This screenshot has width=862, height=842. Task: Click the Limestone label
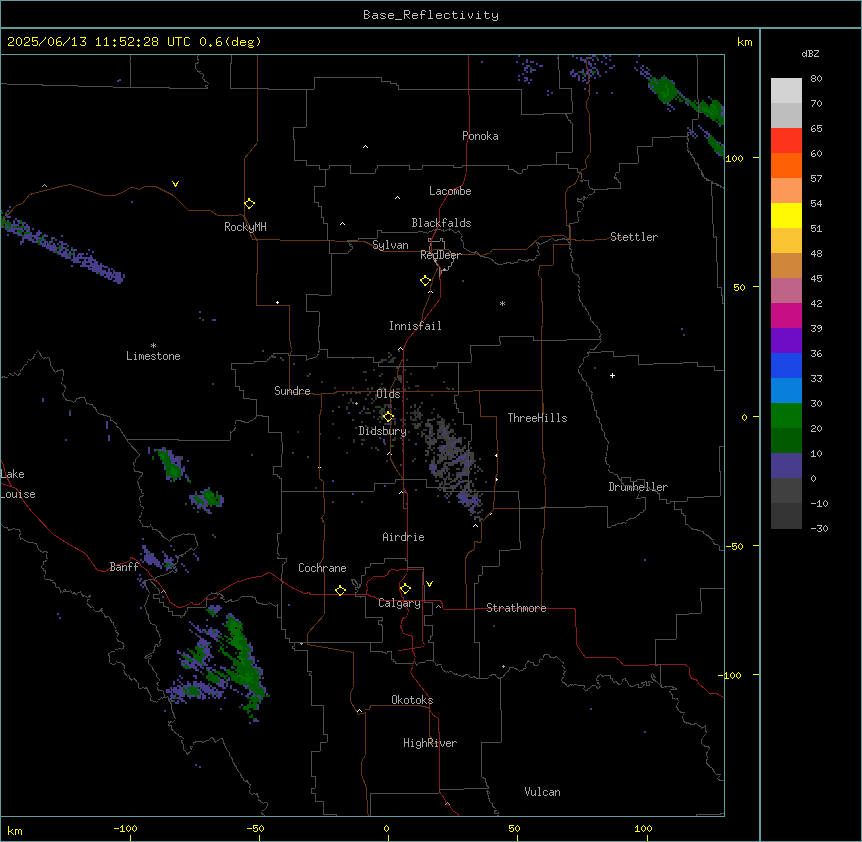pyautogui.click(x=153, y=356)
